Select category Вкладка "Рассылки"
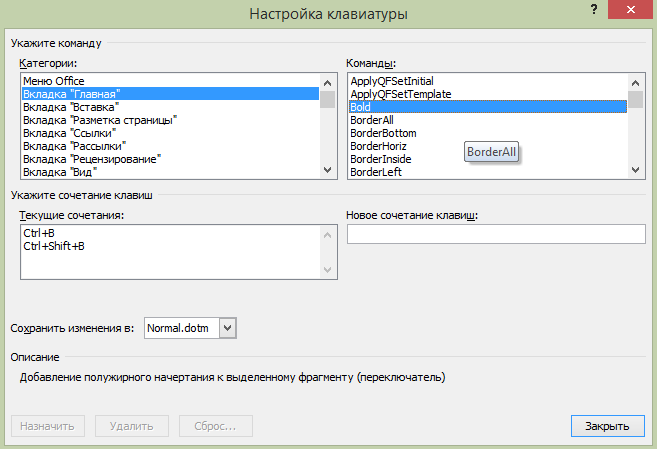 coord(171,146)
